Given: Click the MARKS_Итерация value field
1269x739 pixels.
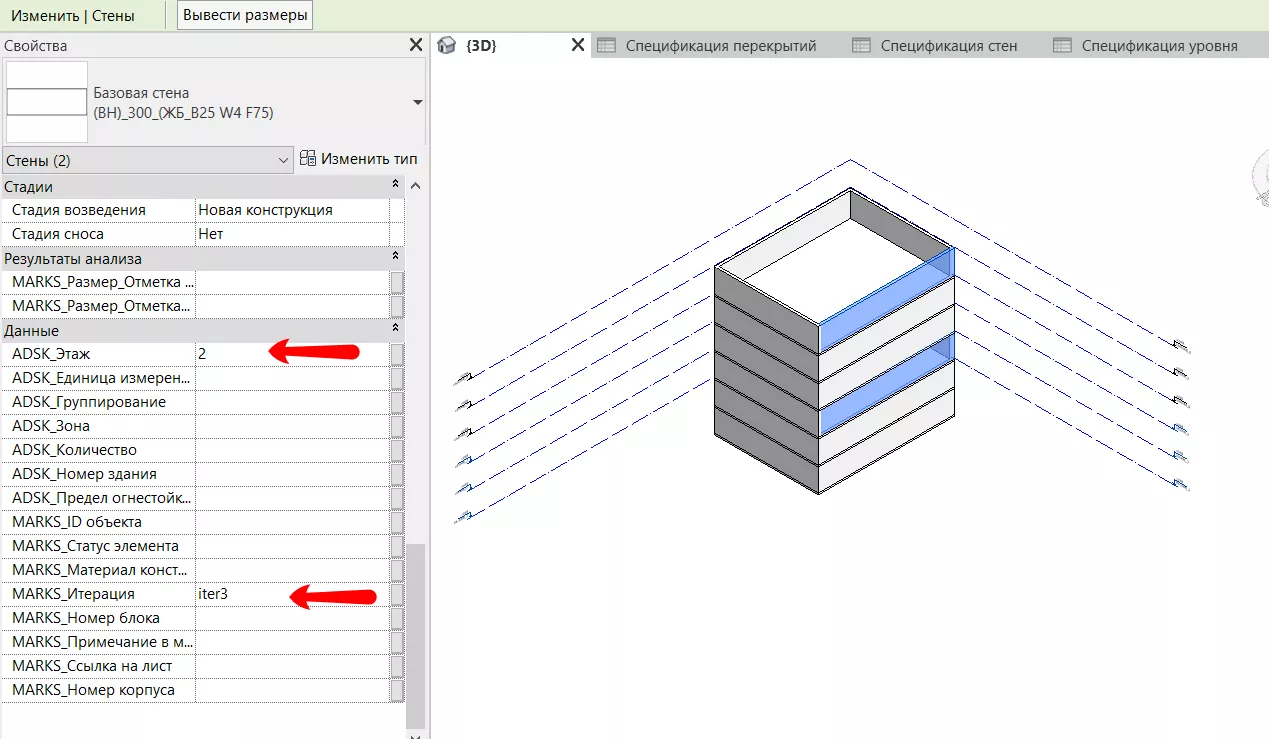Looking at the screenshot, I should click(292, 594).
